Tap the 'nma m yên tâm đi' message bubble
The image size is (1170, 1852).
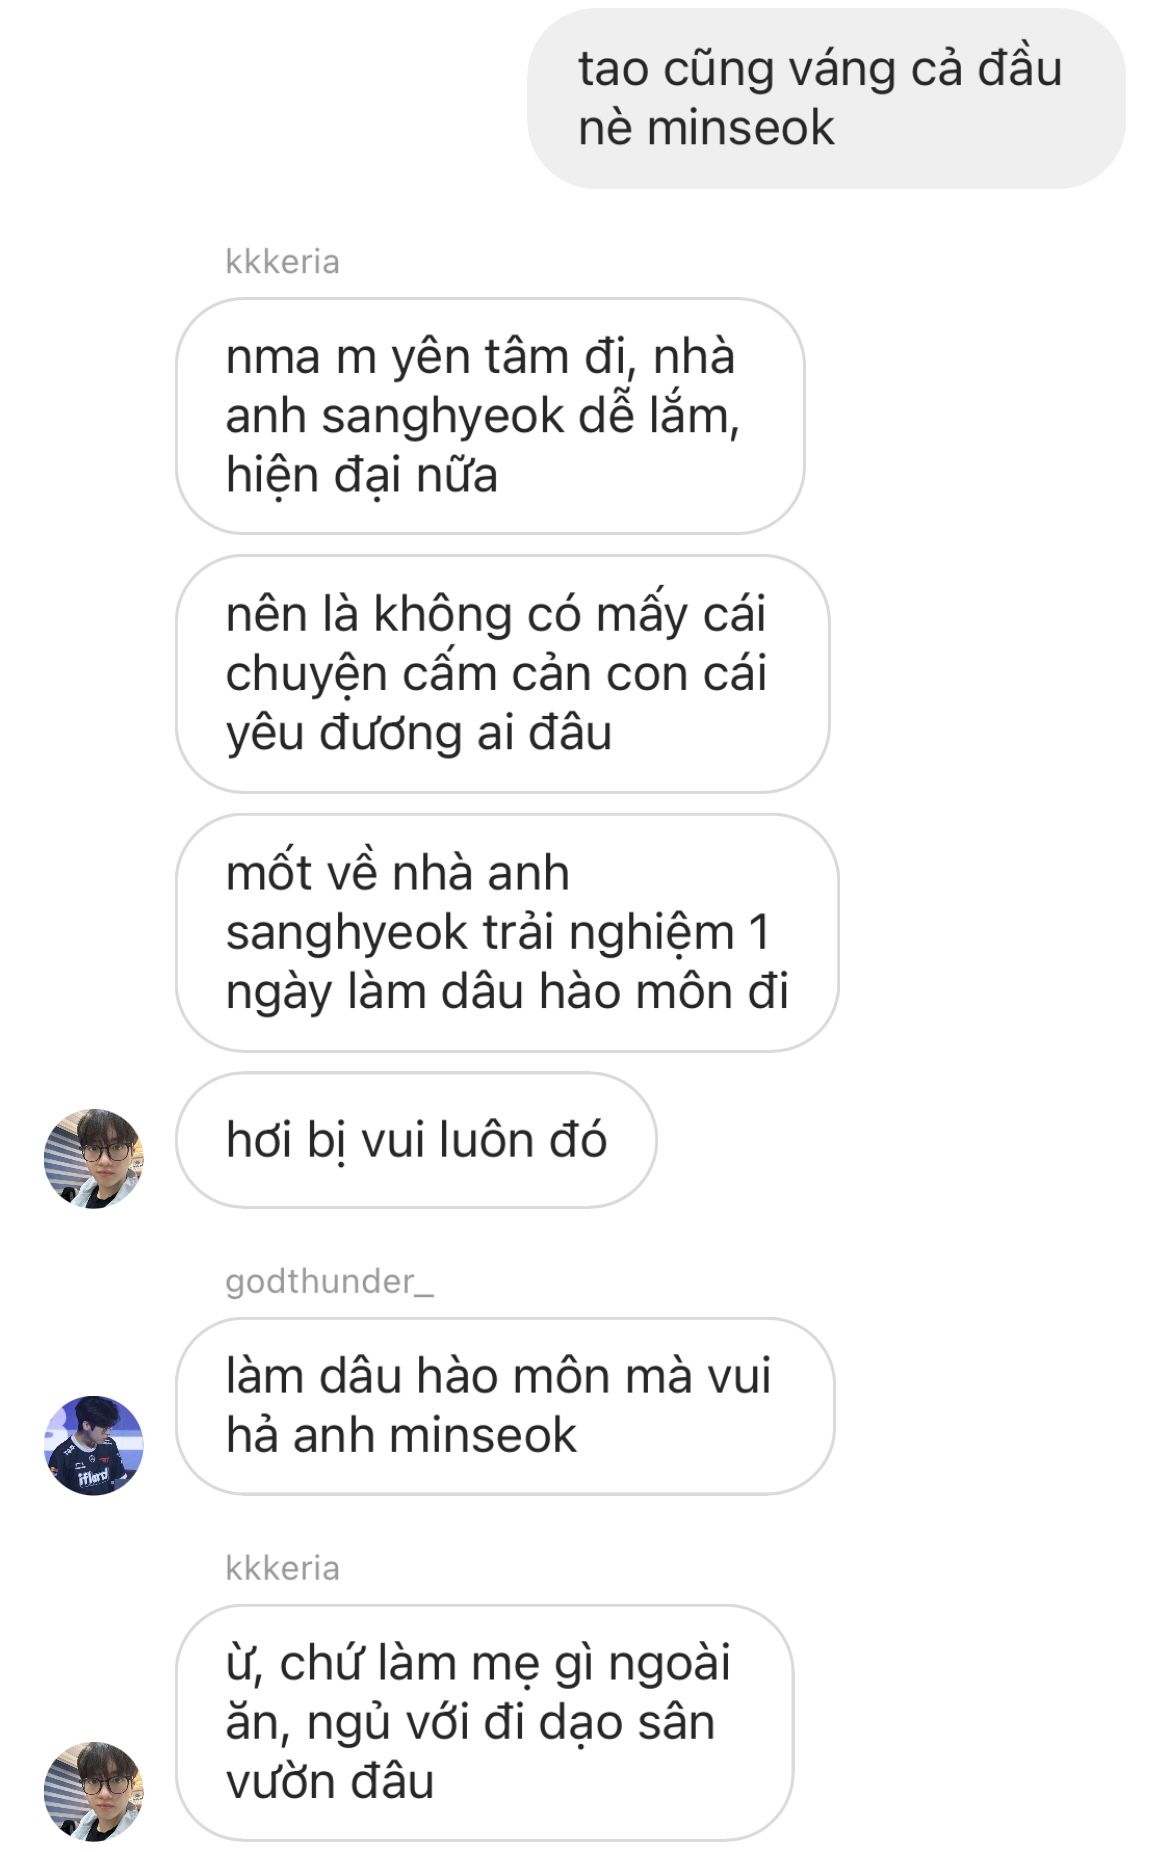pyautogui.click(x=490, y=415)
